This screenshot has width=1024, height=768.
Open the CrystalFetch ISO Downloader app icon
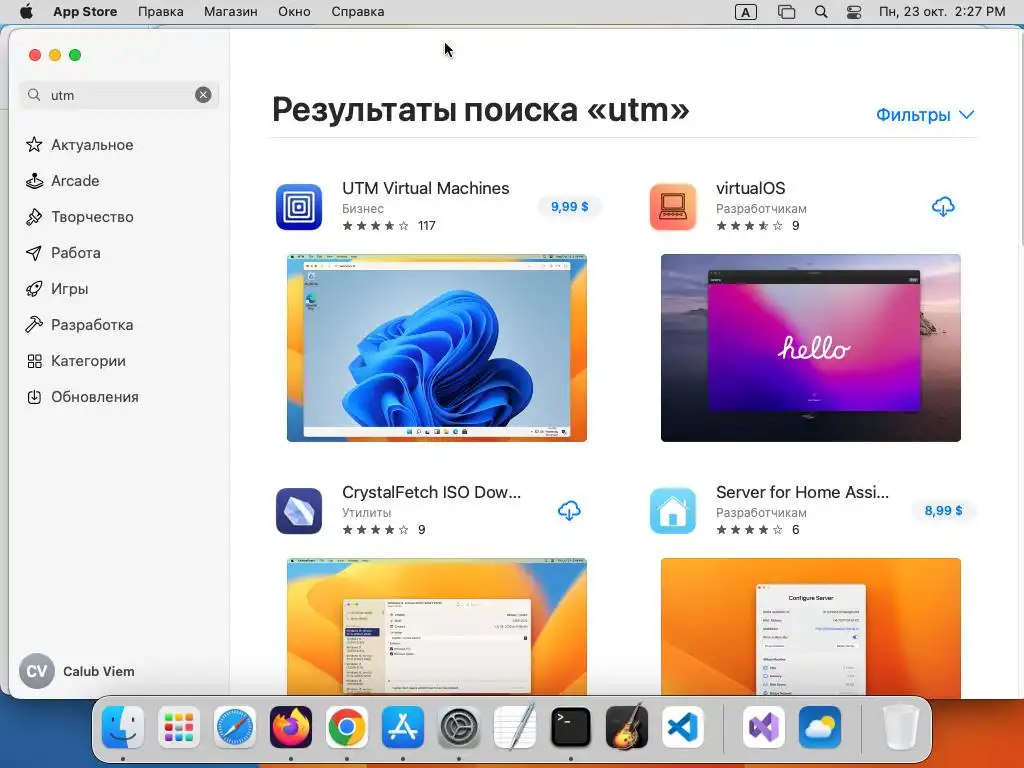tap(298, 511)
